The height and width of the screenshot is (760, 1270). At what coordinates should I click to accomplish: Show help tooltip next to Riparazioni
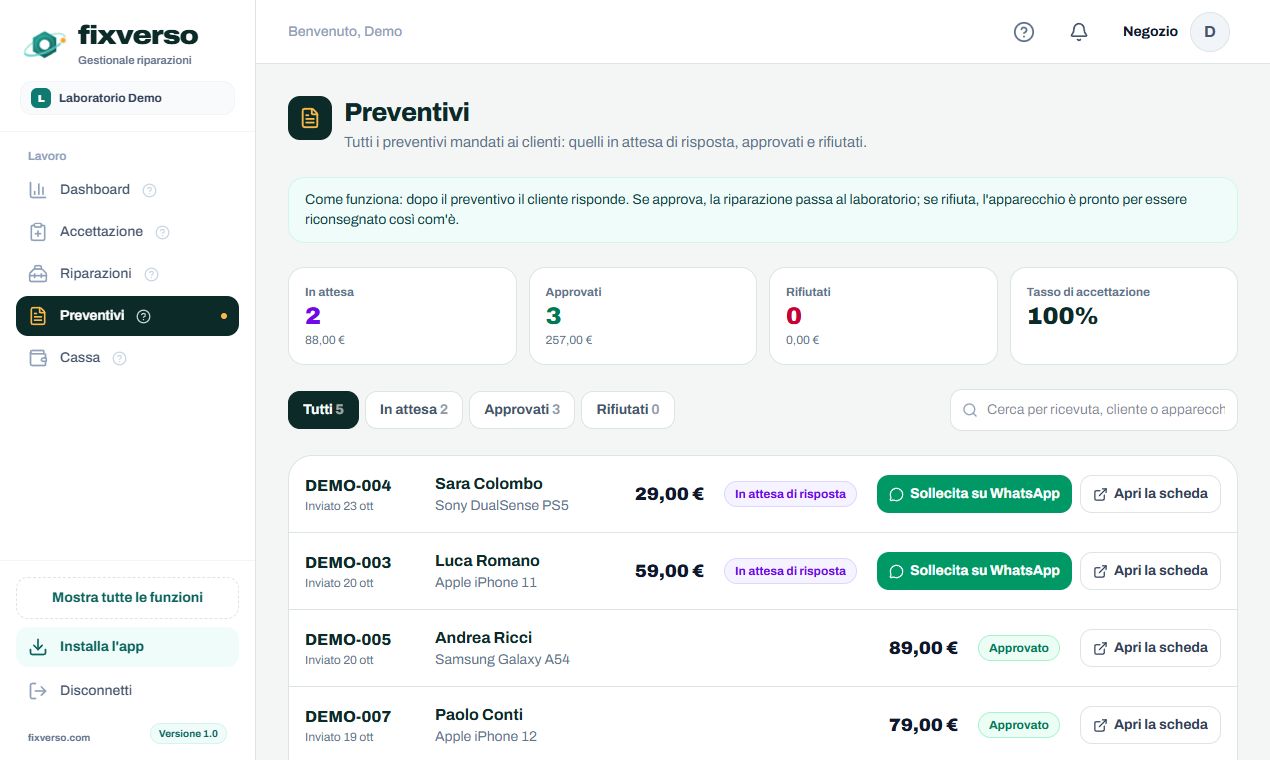(x=152, y=274)
